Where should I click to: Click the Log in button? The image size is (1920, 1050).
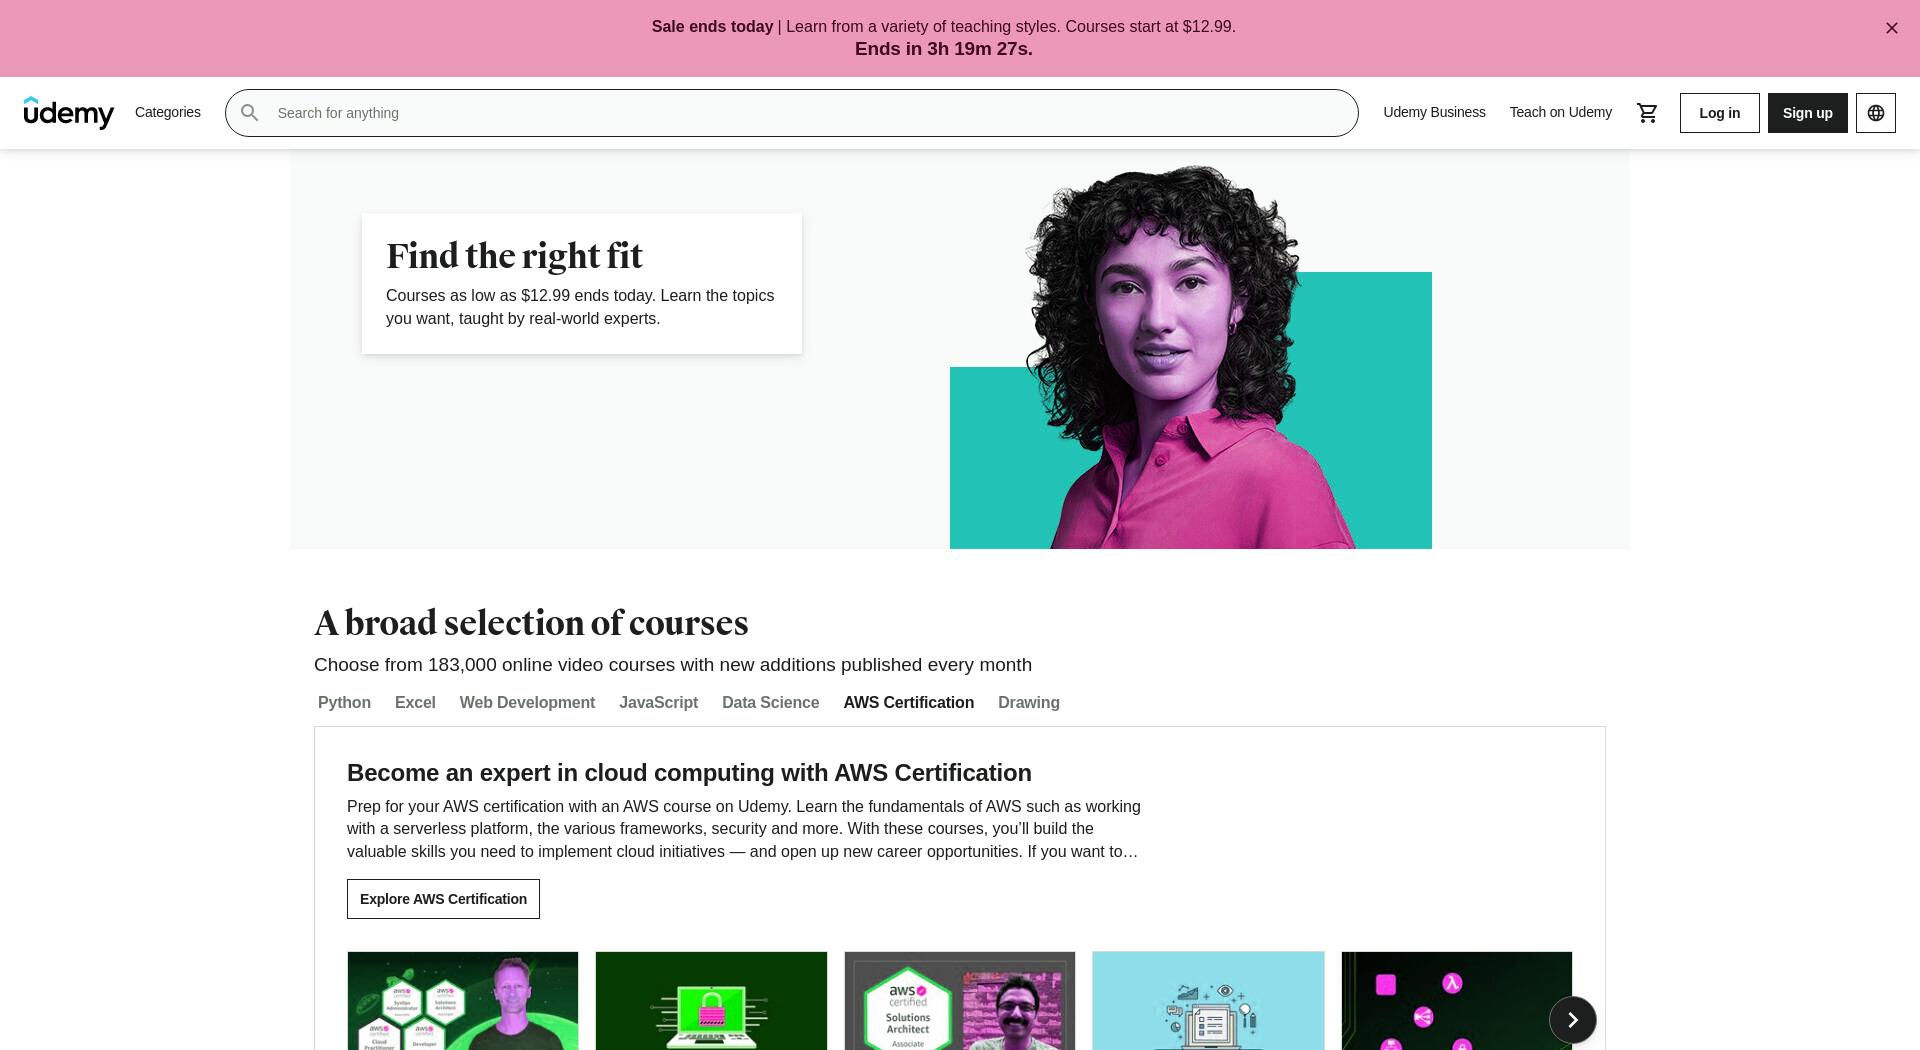[1719, 113]
